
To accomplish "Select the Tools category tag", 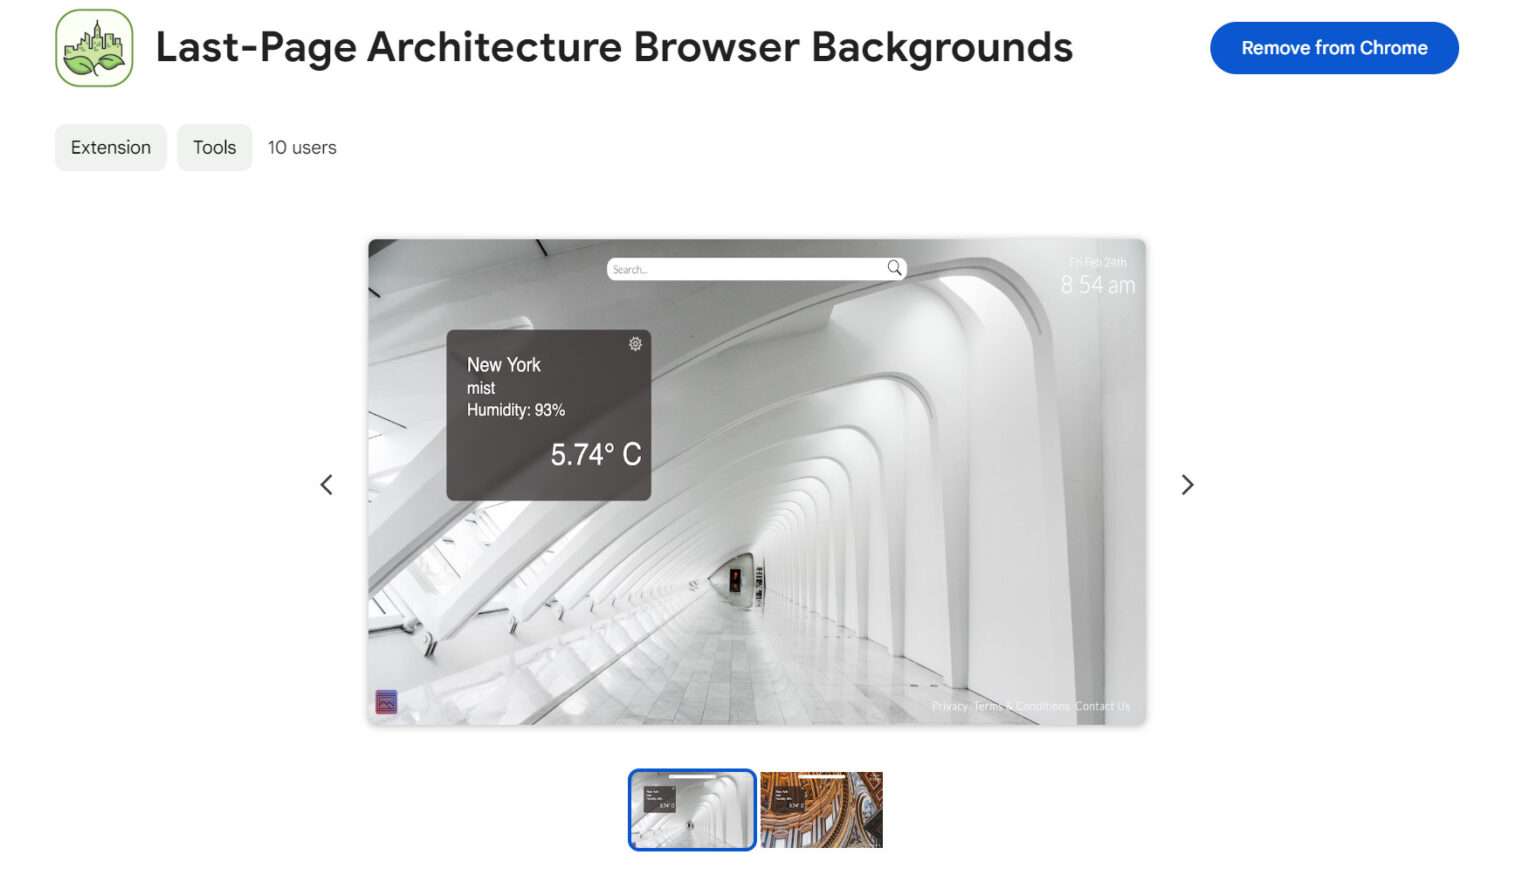I will 214,147.
